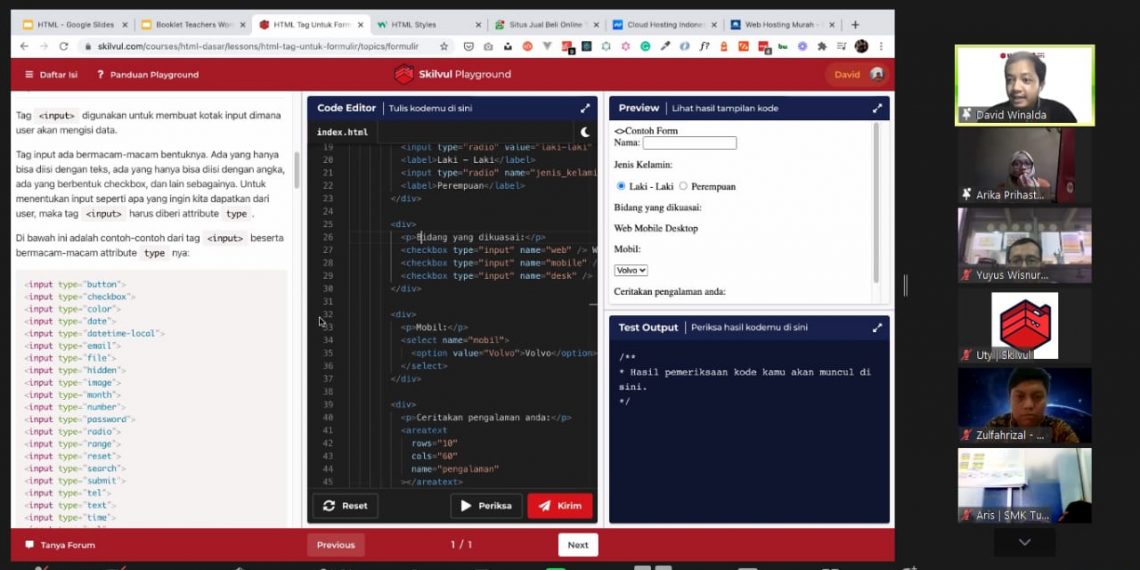Image resolution: width=1140 pixels, height=570 pixels.
Task: Click code line 'rows="10"' in editor
Action: click(x=434, y=443)
